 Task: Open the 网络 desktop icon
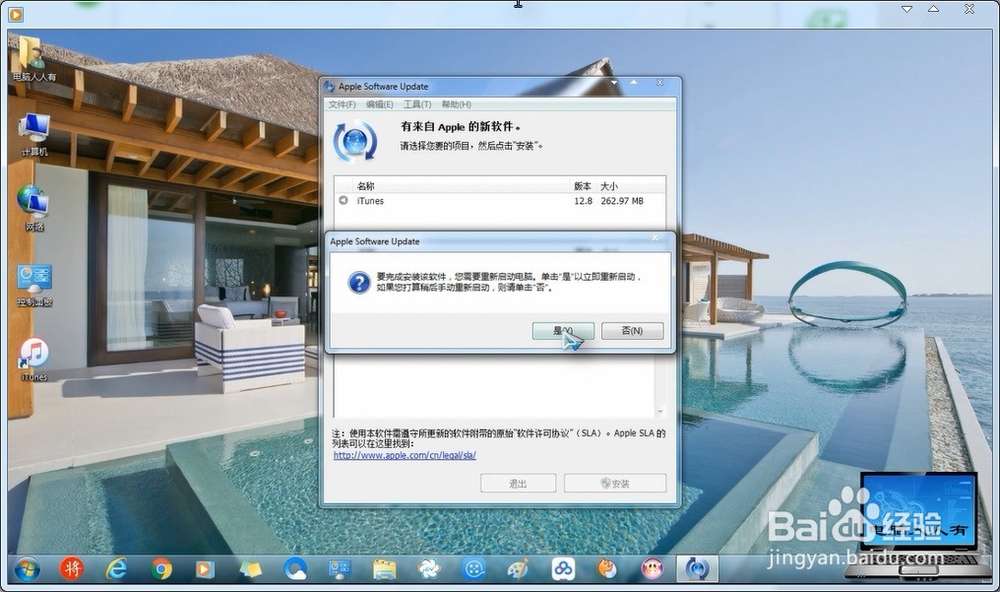point(33,208)
